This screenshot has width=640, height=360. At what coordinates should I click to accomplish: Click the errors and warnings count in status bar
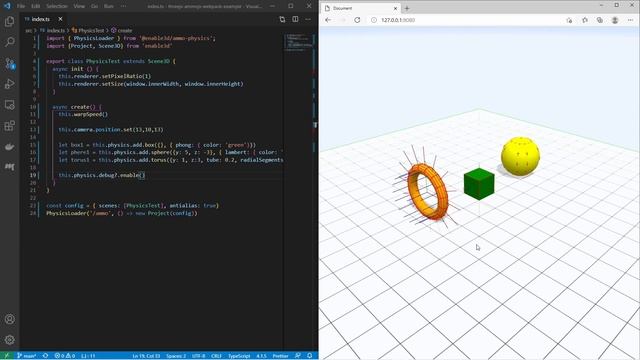pos(64,356)
